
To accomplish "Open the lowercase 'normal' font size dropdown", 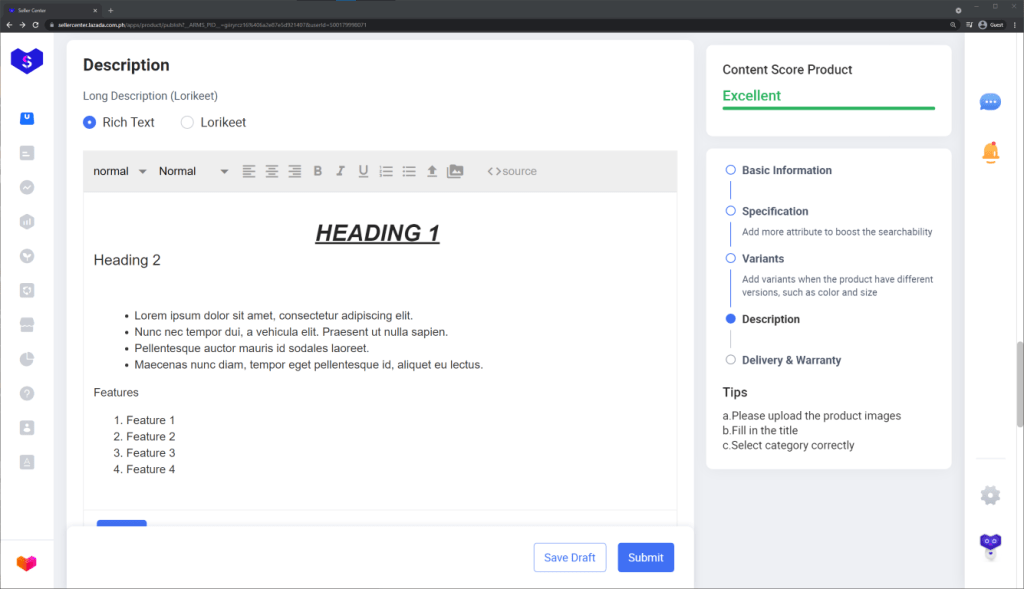I will pos(120,171).
